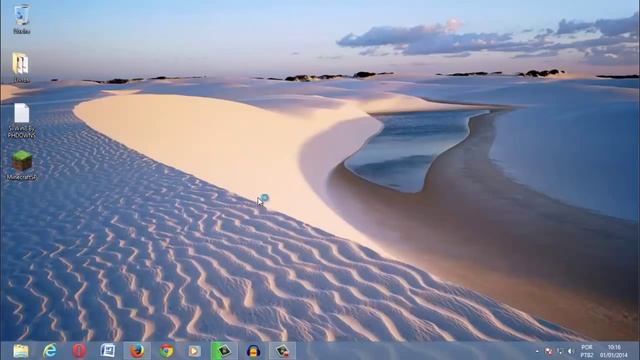Switch to the green-highlighted recorder app on taskbar
Viewport: 640px width, 360px height.
pos(224,351)
